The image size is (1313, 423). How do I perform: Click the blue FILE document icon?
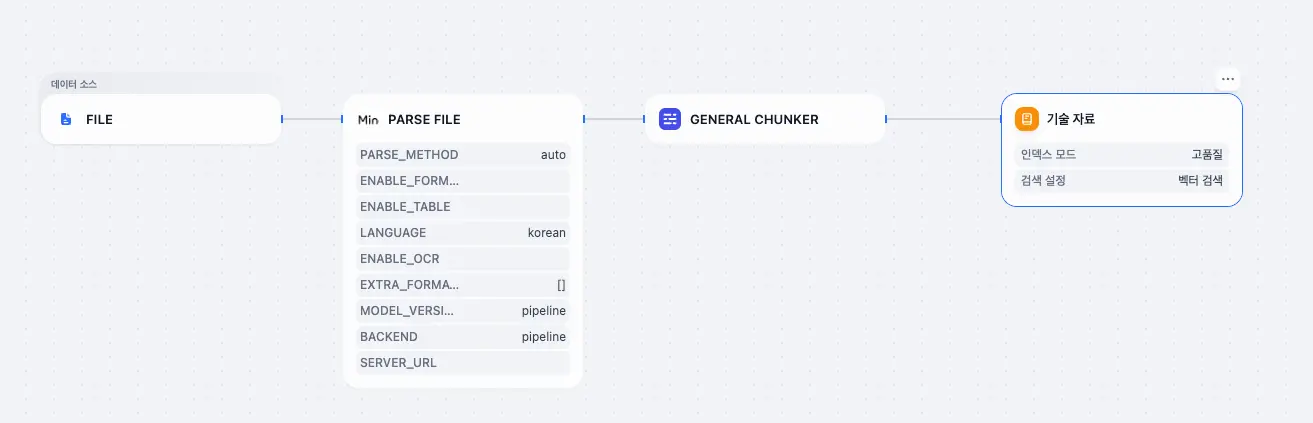(66, 119)
